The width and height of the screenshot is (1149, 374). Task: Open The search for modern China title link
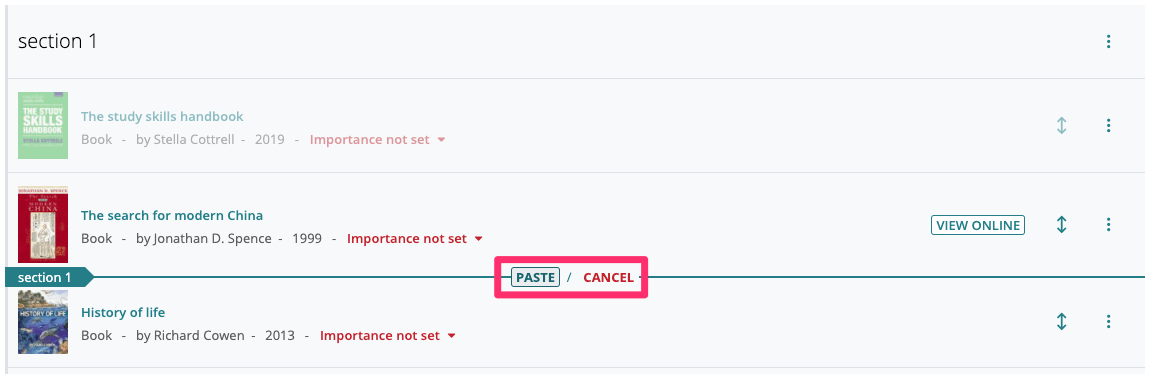[x=171, y=216]
